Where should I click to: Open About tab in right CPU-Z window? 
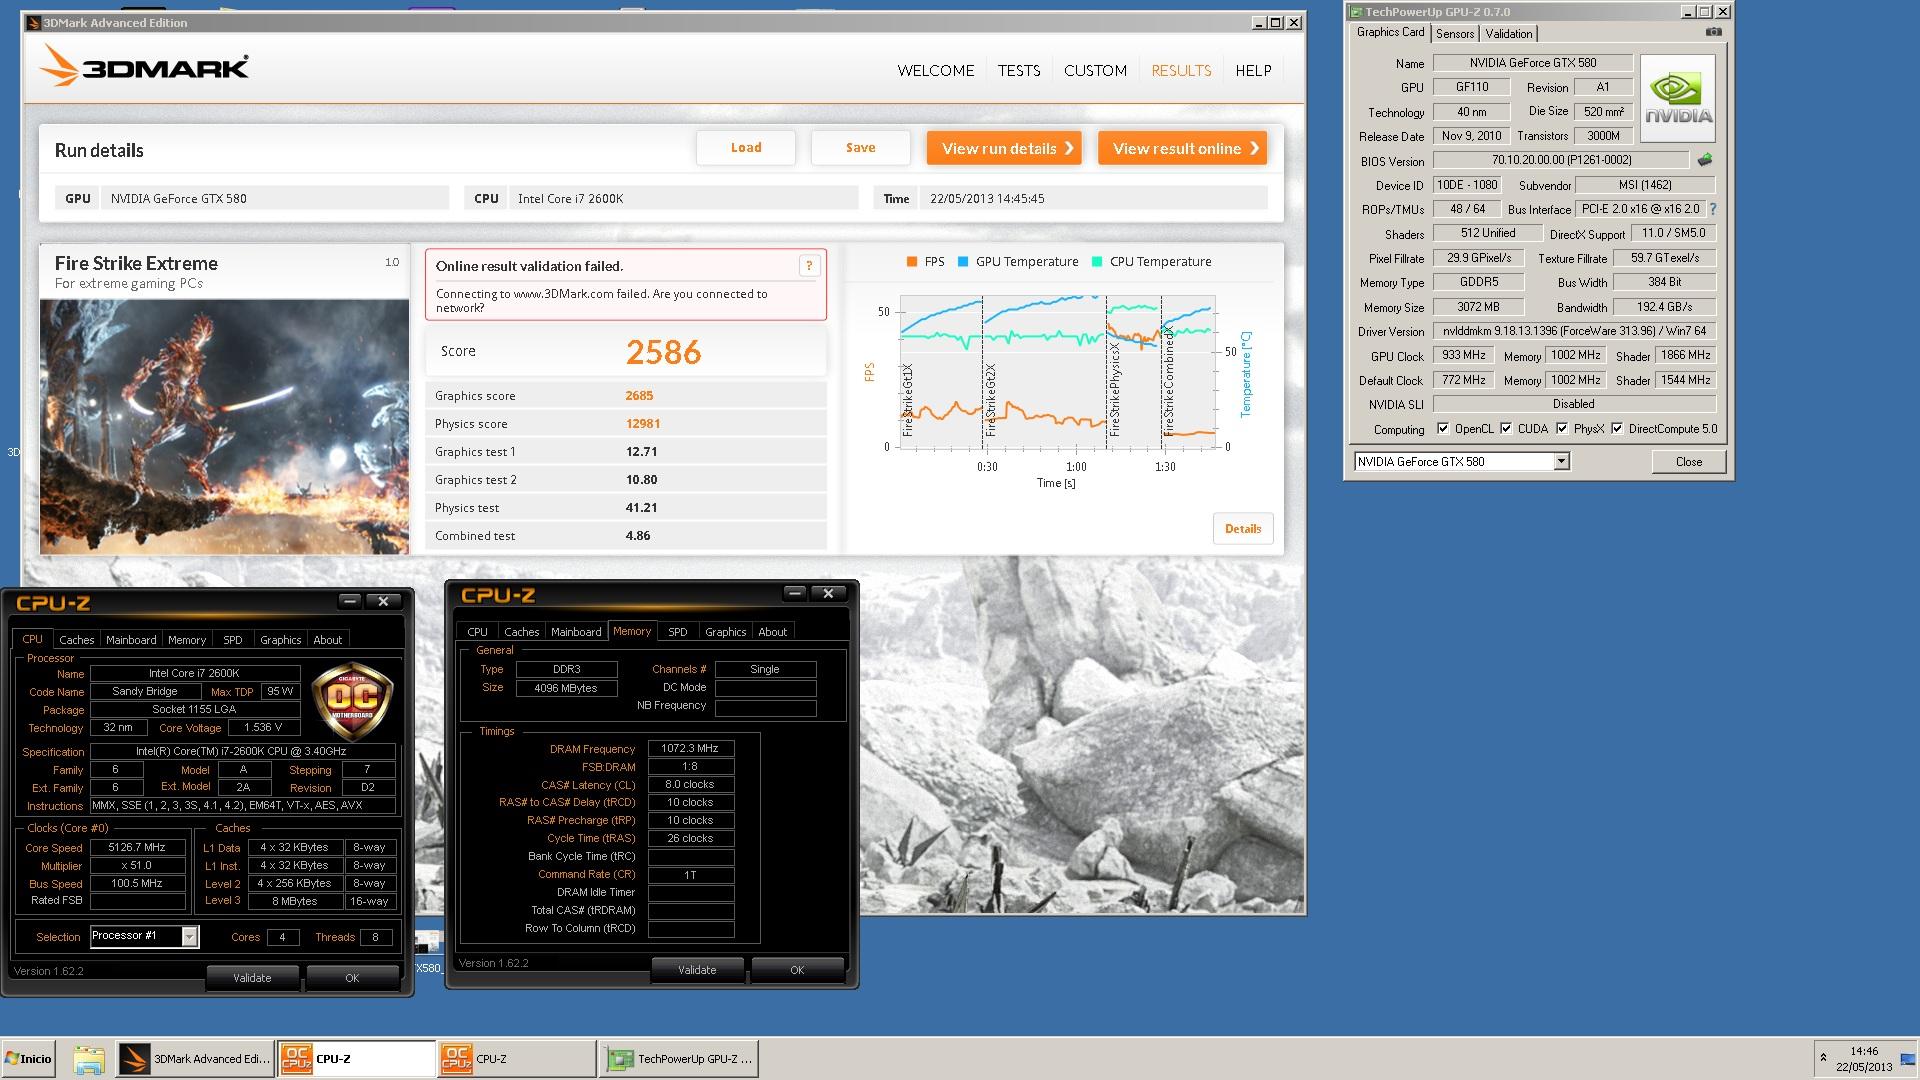coord(772,631)
